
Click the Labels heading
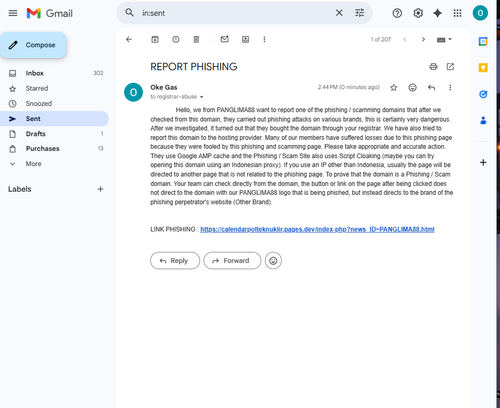[x=20, y=189]
